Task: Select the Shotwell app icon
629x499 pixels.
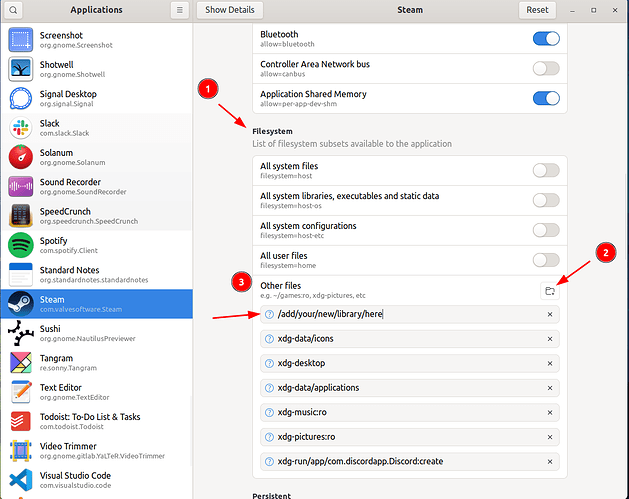Action: 20,69
